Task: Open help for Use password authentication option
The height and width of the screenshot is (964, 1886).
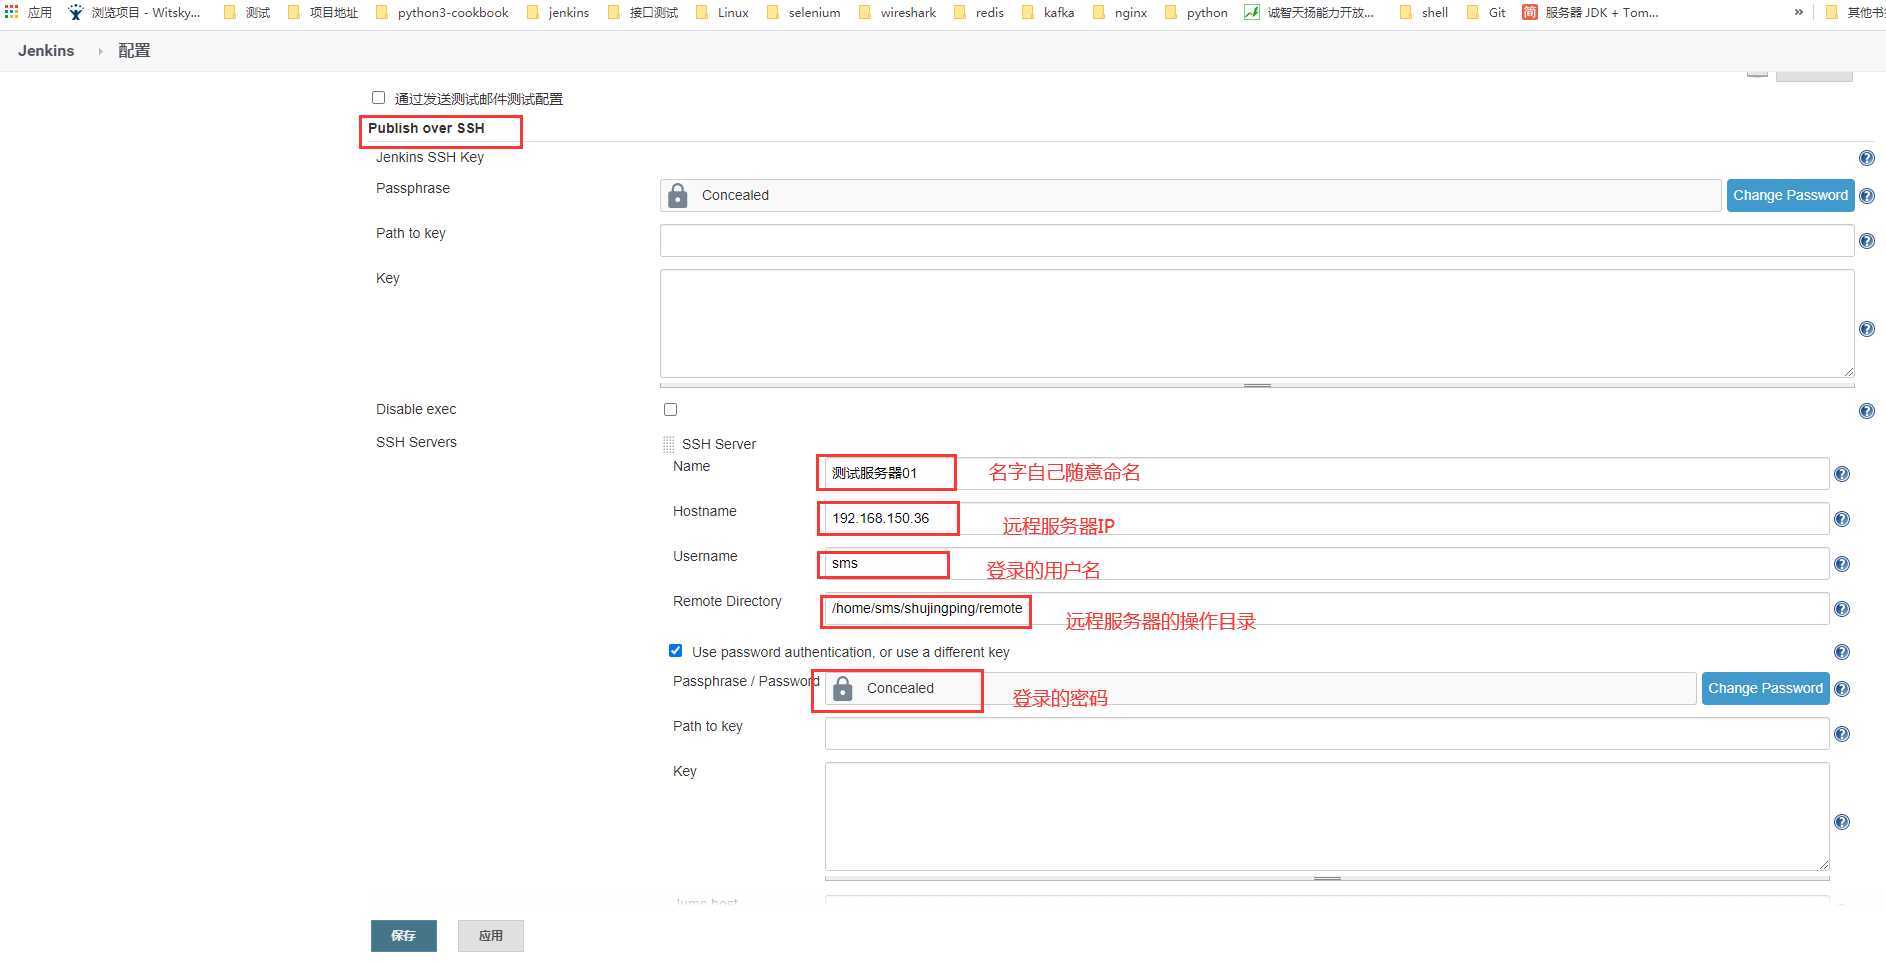Action: pos(1841,652)
